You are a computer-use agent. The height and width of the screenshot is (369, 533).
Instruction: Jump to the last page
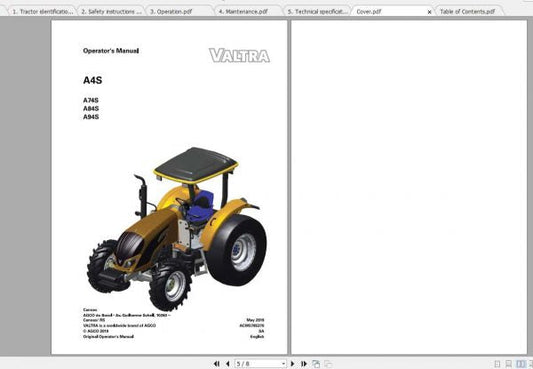click(x=304, y=364)
